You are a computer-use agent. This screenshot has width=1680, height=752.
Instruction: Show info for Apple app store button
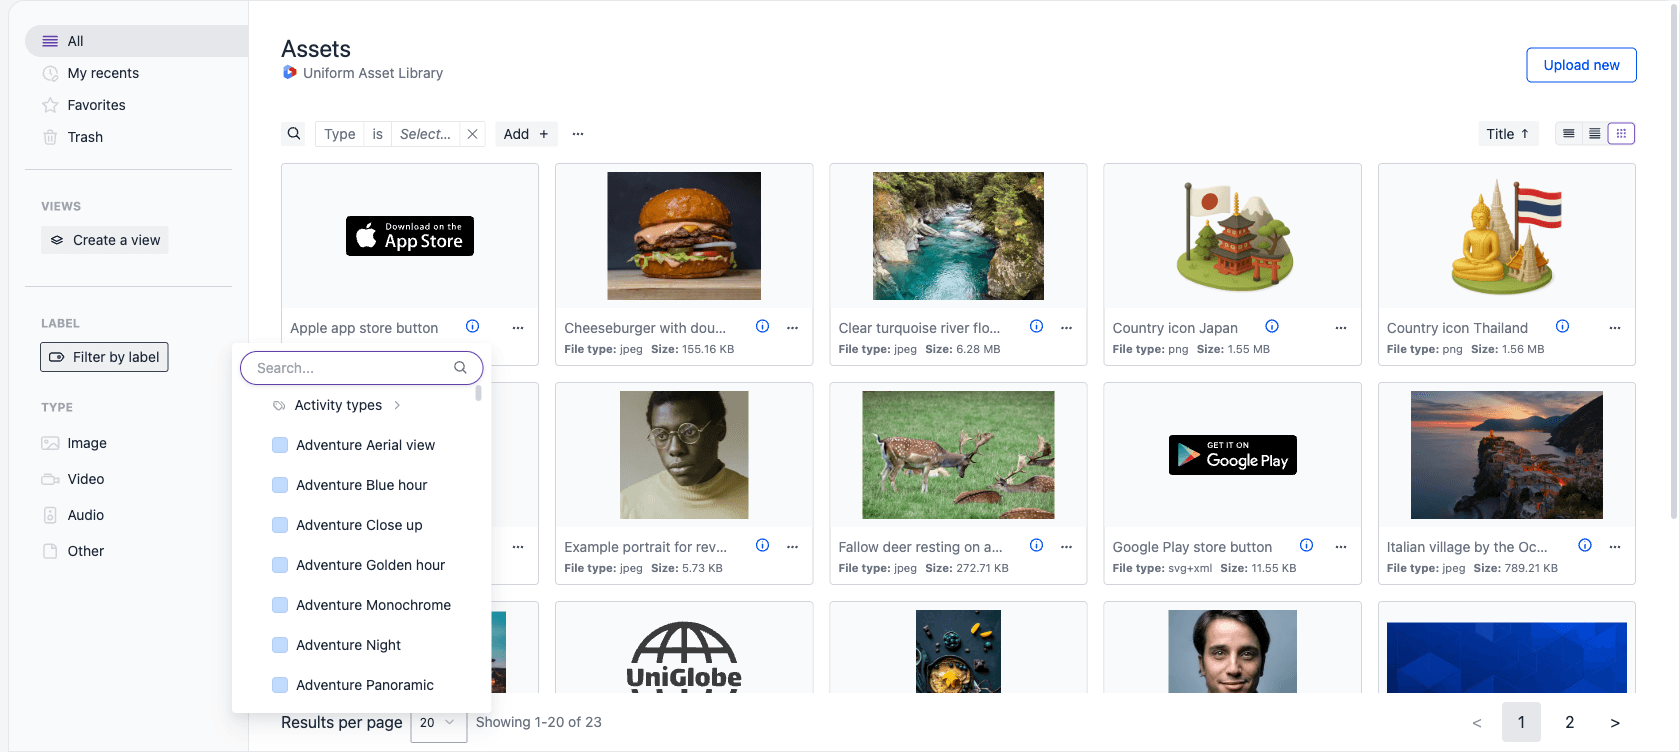(473, 326)
